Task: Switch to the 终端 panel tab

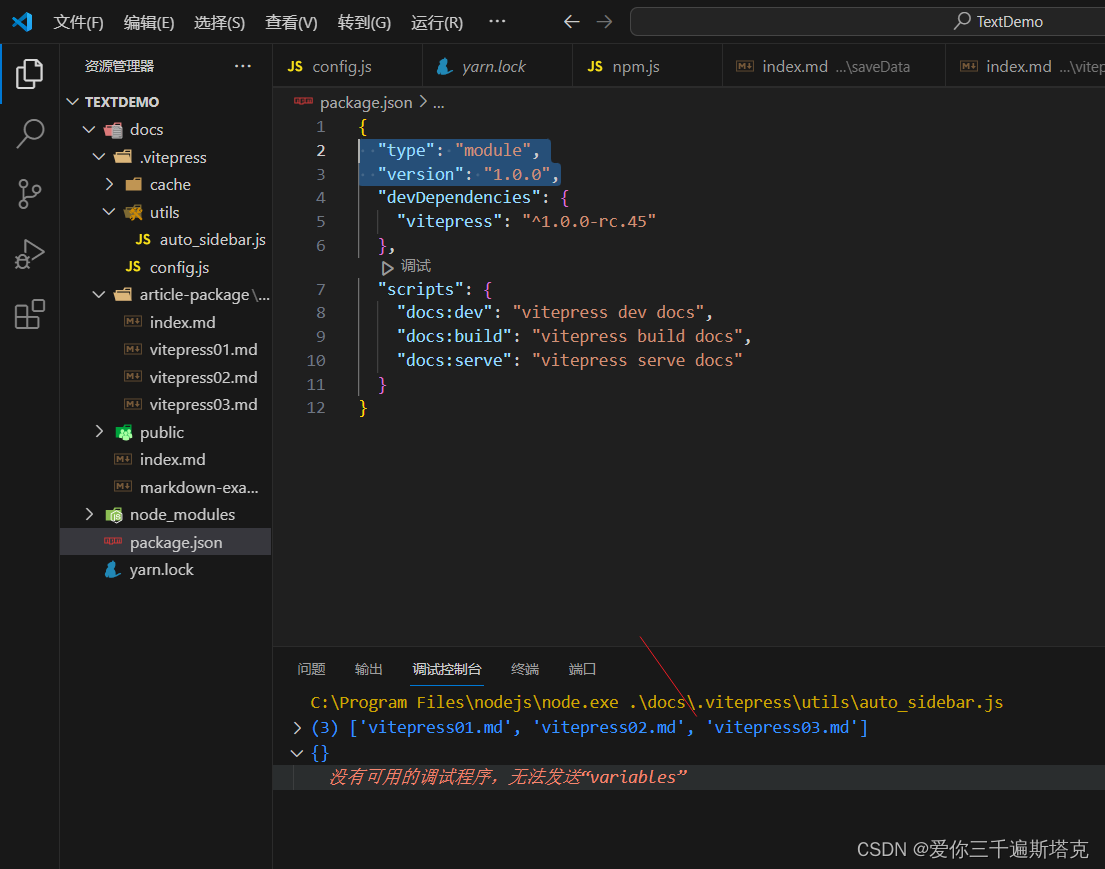Action: coord(524,668)
